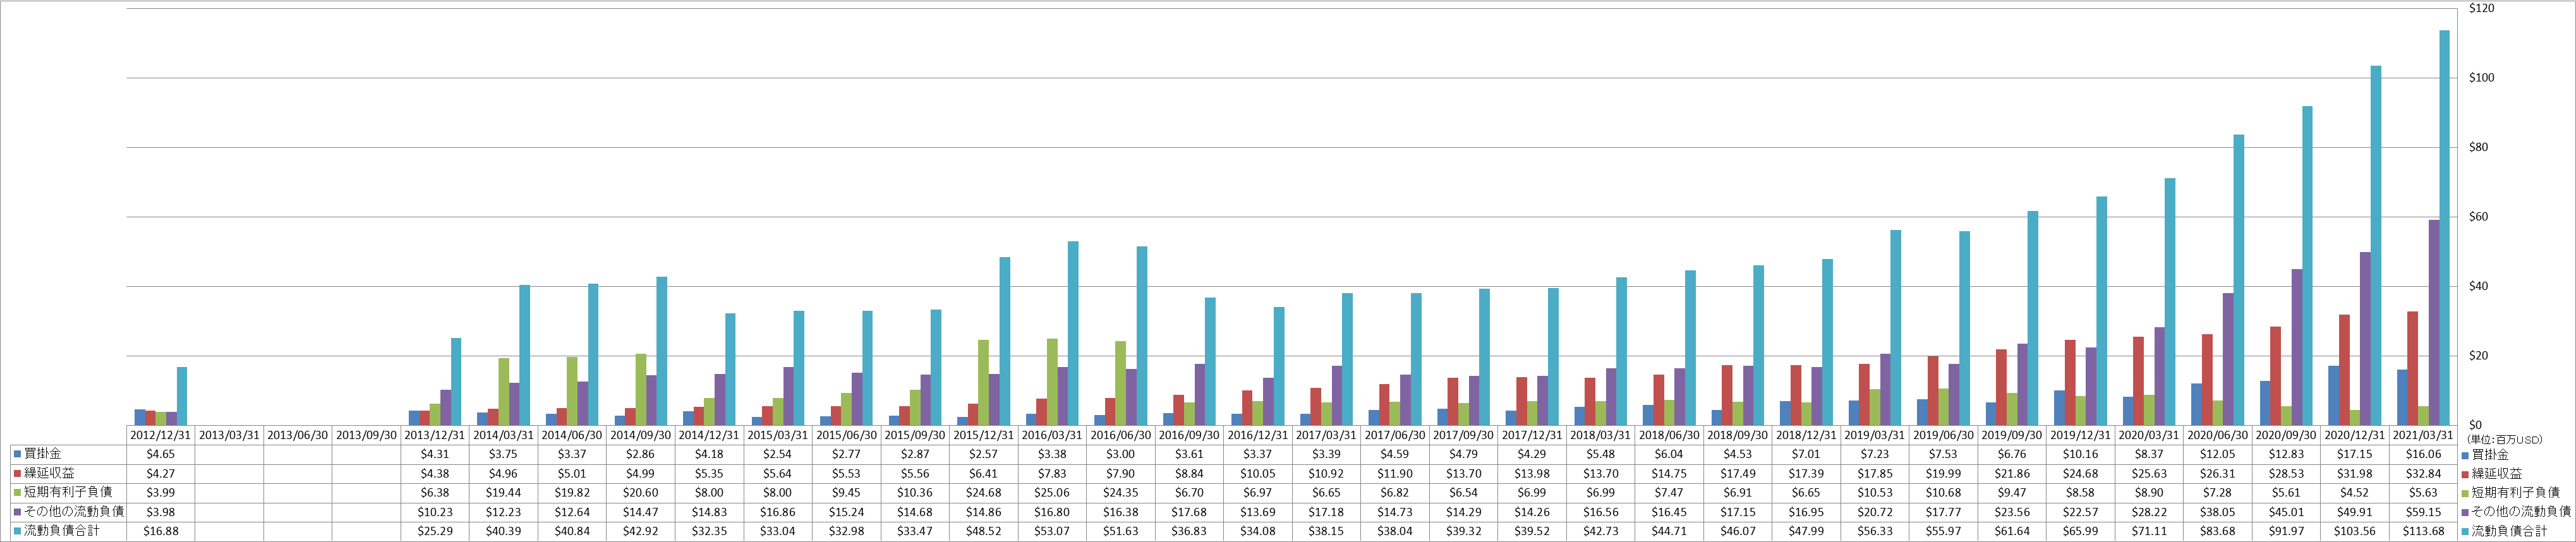Image resolution: width=2576 pixels, height=542 pixels.
Task: Select the empty 2013/03/31 date header
Action: (229, 435)
